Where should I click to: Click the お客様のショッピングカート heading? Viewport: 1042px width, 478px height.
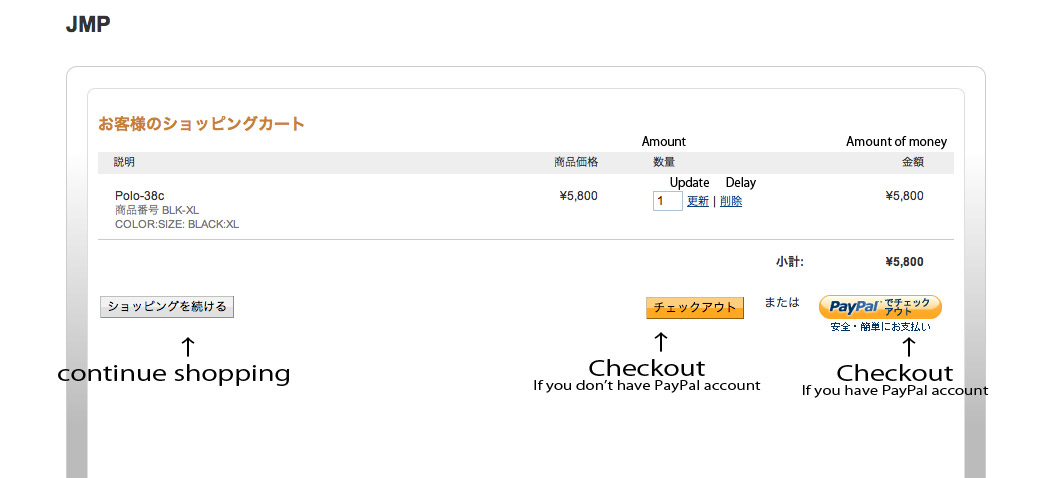(x=201, y=124)
